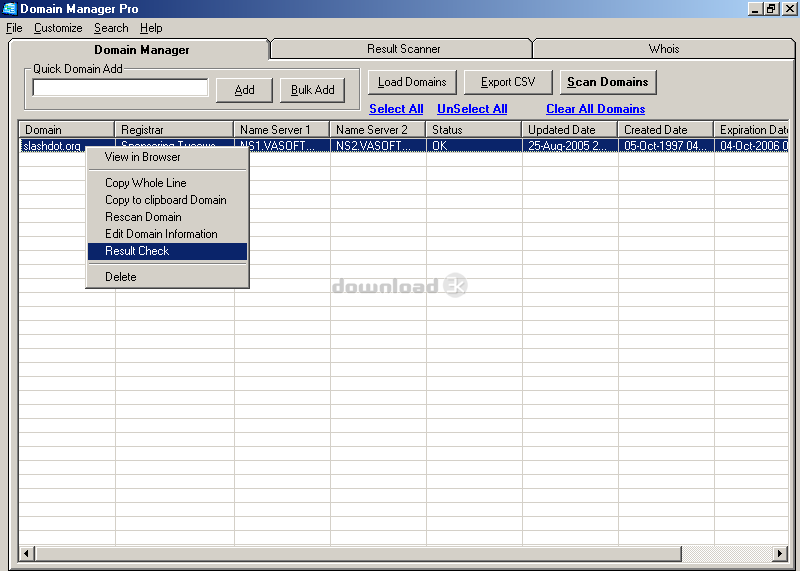Restore down the Domain Manager Pro window
This screenshot has height=571, width=800.
(x=771, y=9)
